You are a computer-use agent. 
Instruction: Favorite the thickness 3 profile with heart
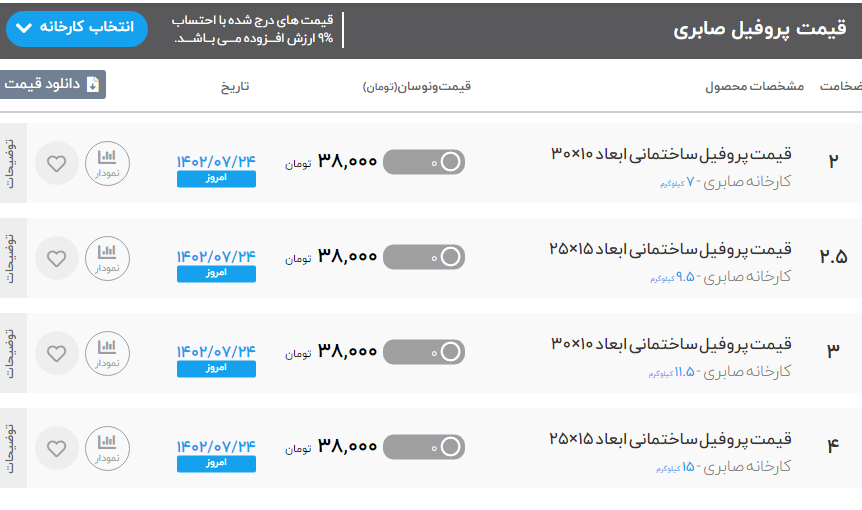point(57,353)
